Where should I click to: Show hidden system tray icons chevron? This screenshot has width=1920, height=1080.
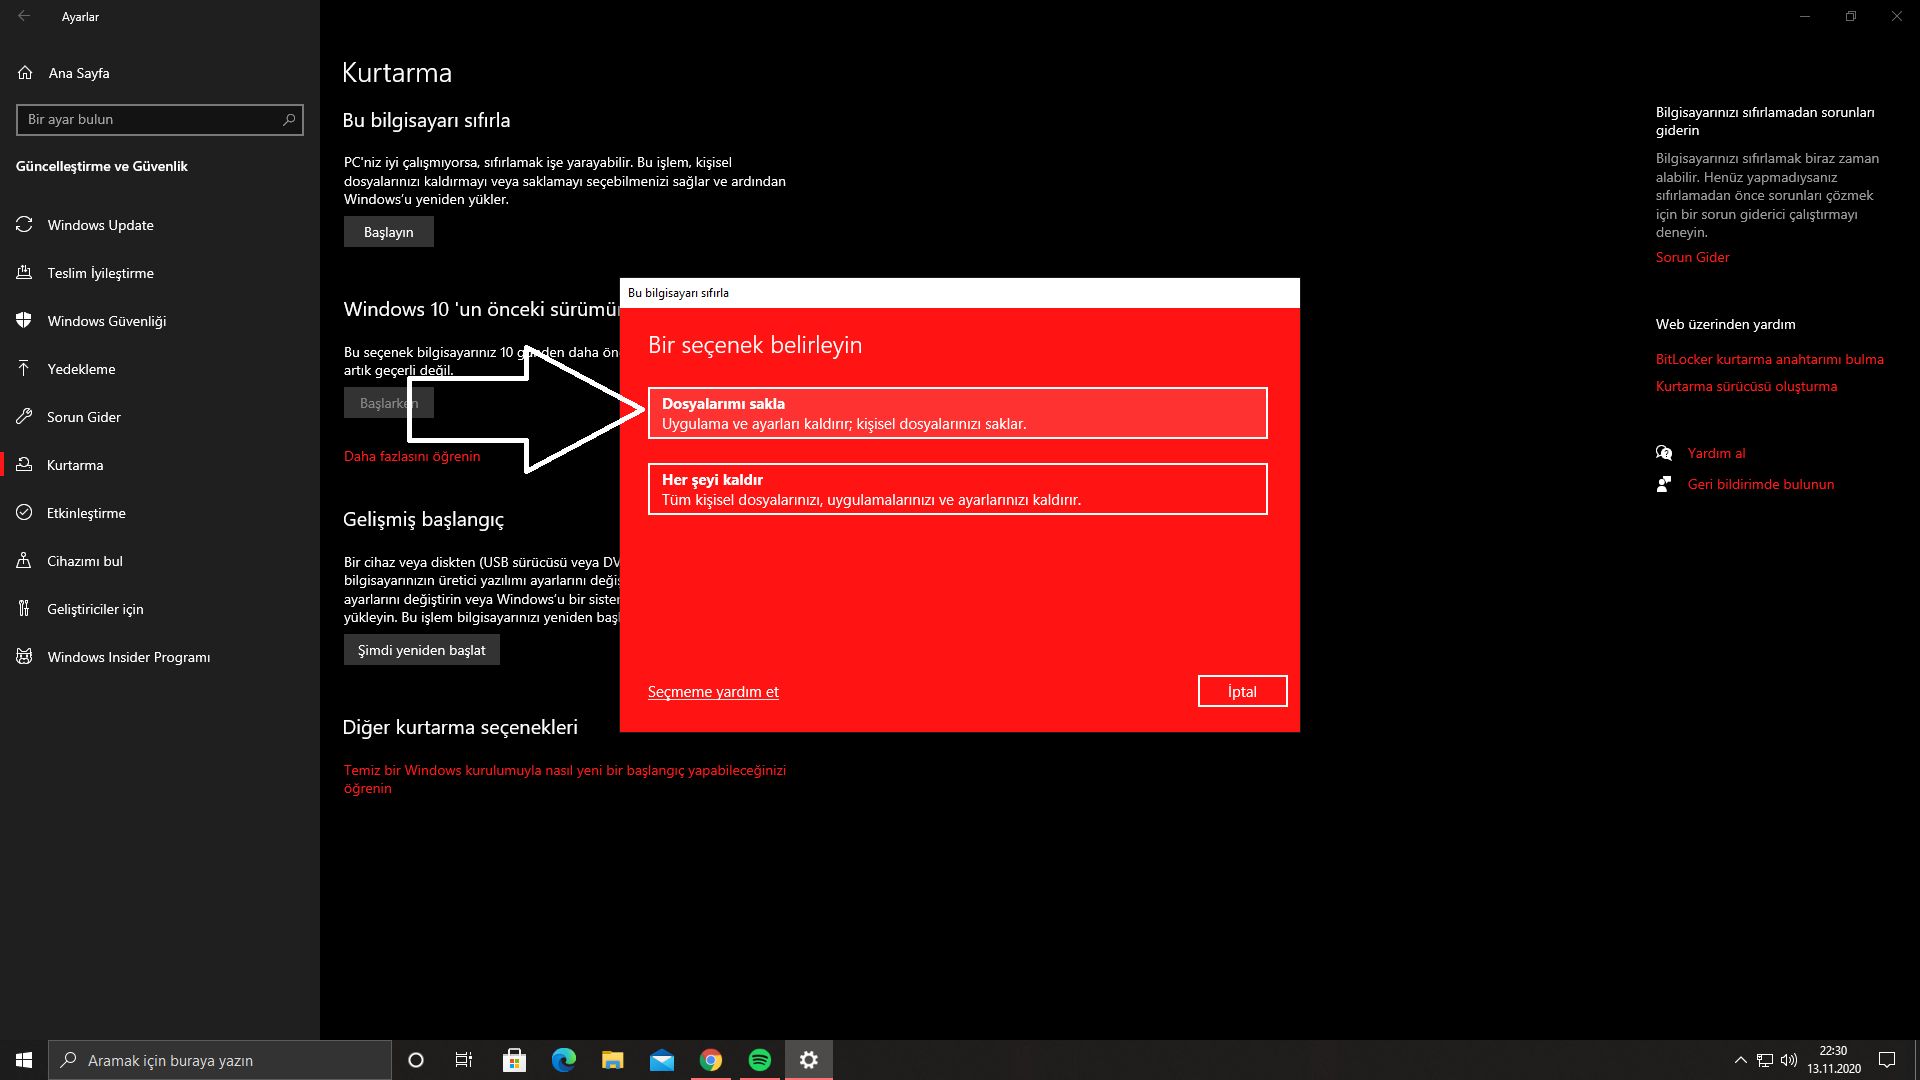(x=1740, y=1060)
